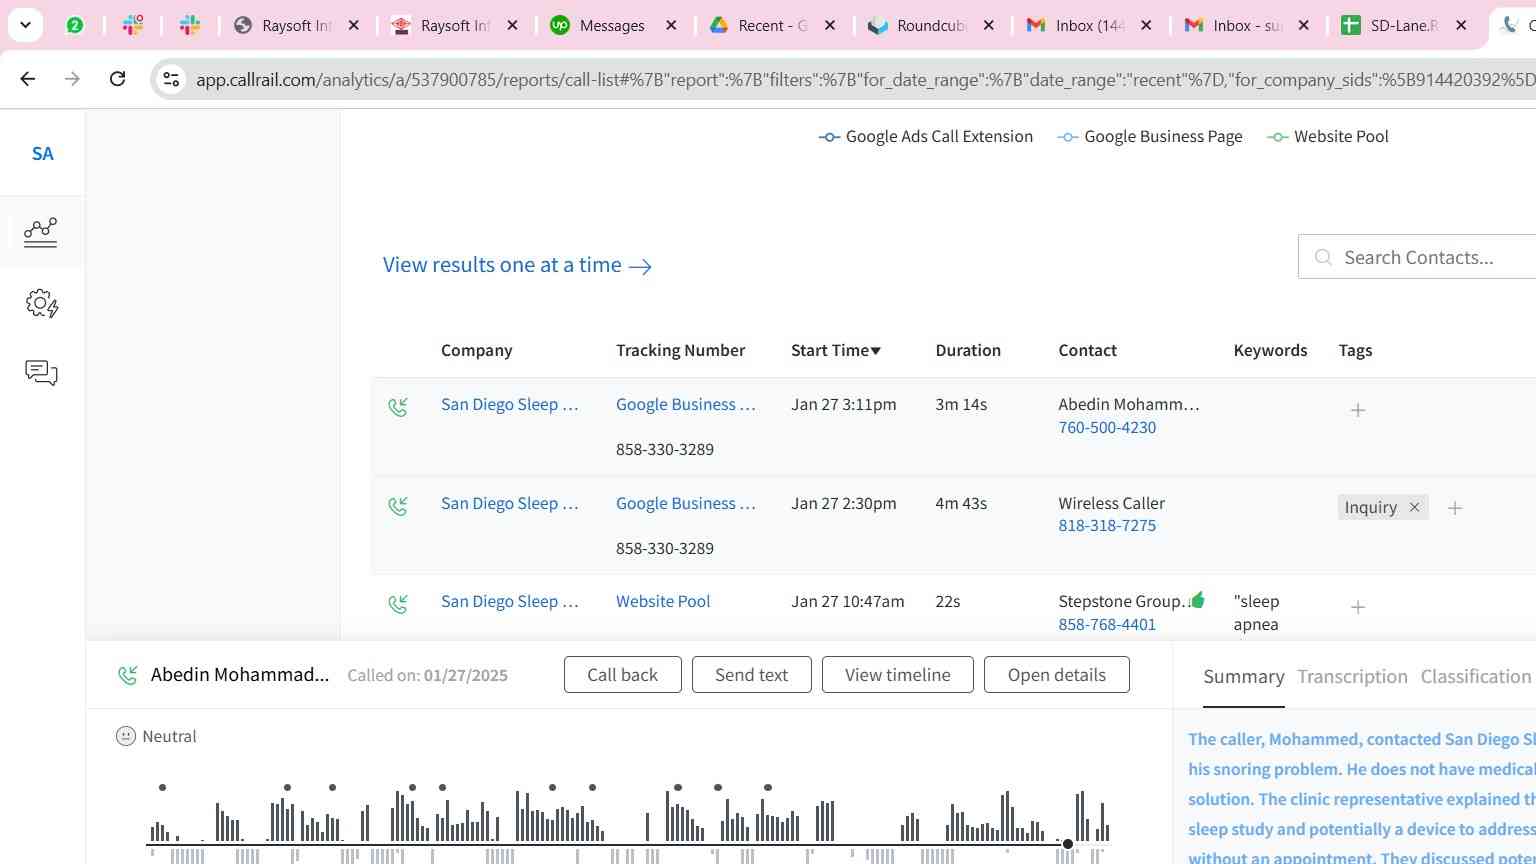Reload the CallRail page
The height and width of the screenshot is (864, 1536).
pos(117,78)
